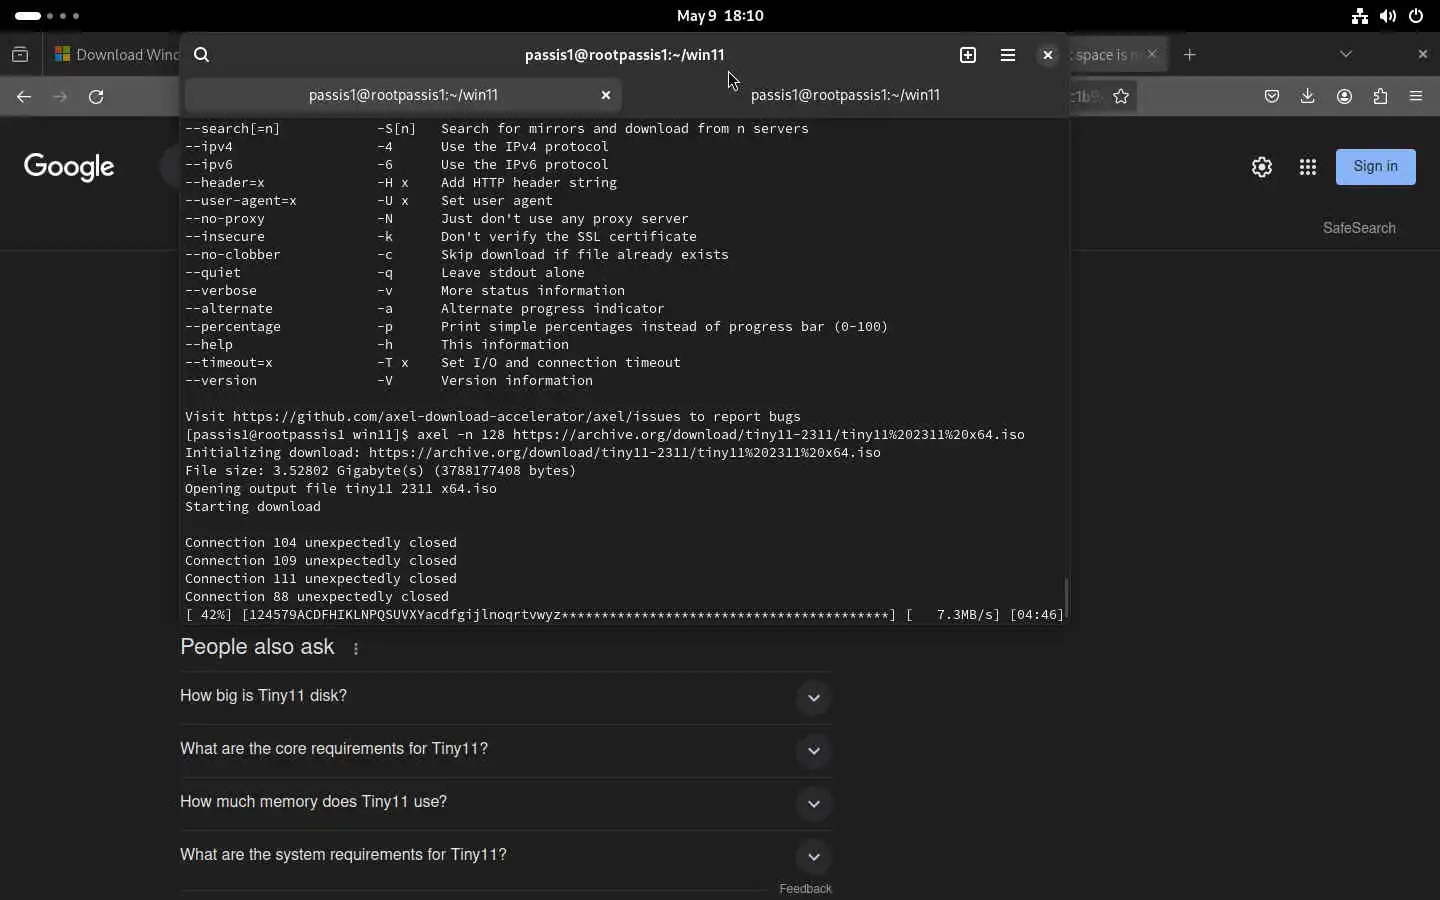Expand 'What are the core requirements for Tiny11?'
This screenshot has width=1440, height=900.
[x=506, y=750]
